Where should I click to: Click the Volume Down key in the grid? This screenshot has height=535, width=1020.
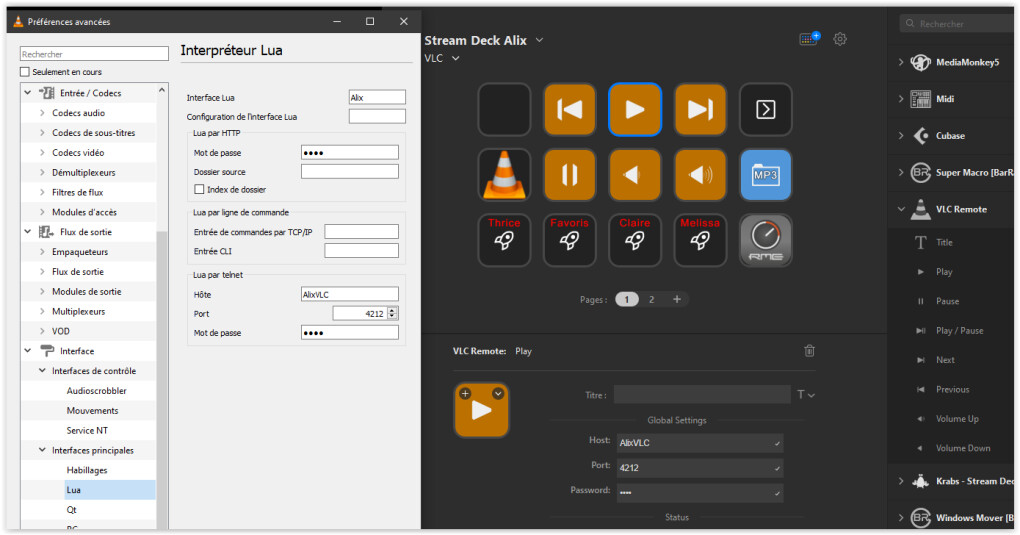pos(635,174)
